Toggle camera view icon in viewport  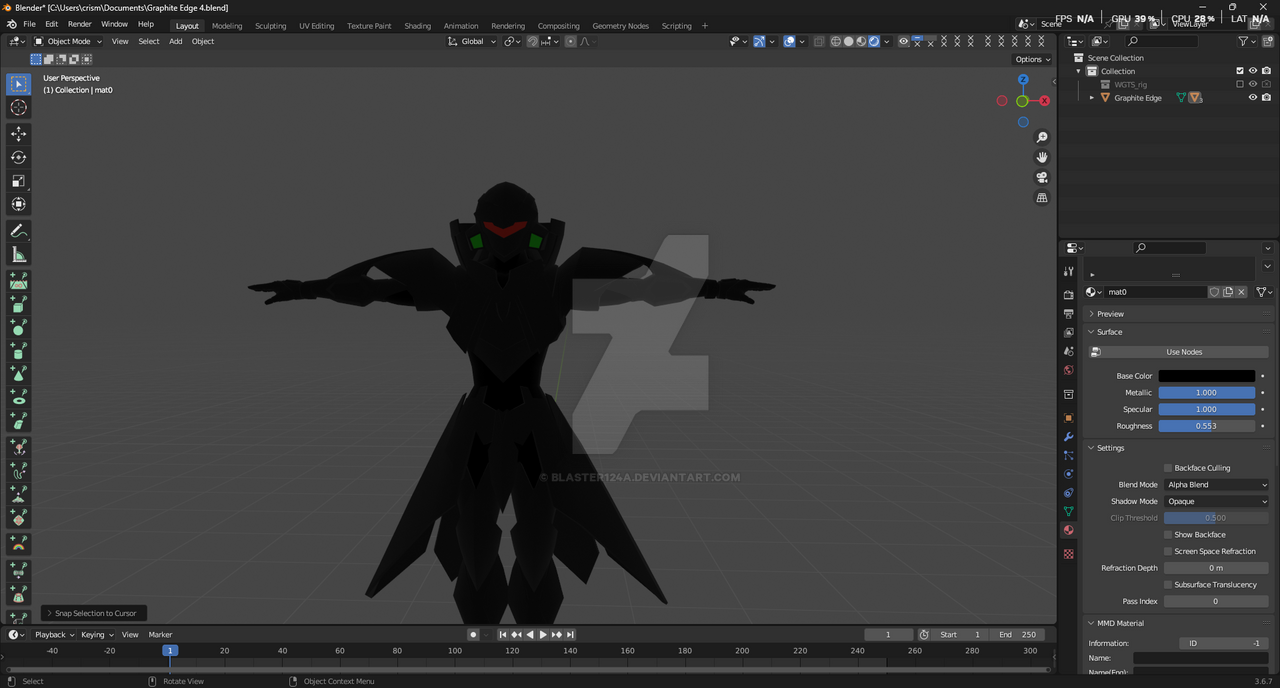click(x=1042, y=177)
